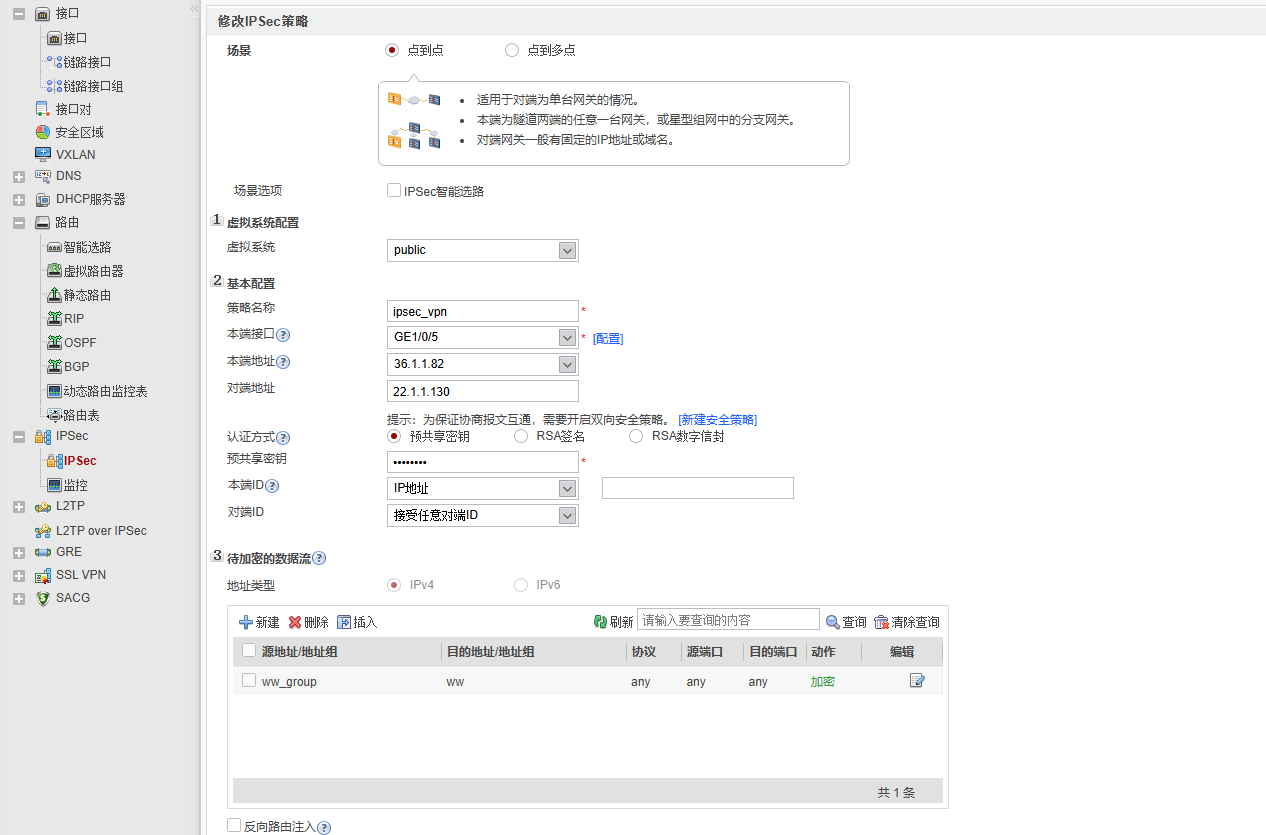Click the edit icon in ww_group row
Screen dimensions: 1266x835
917,681
